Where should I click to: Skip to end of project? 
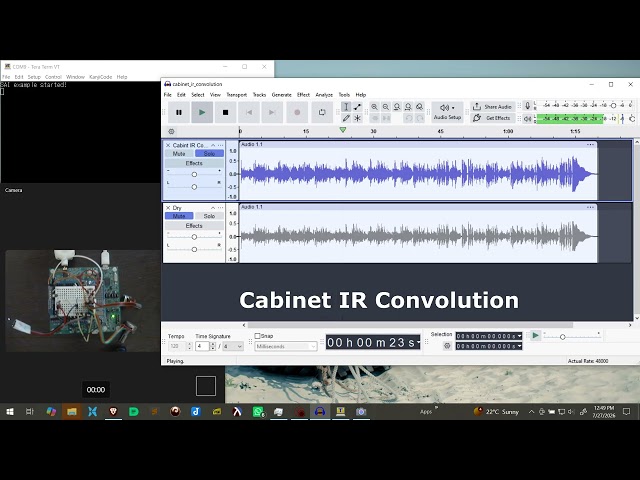tap(272, 112)
